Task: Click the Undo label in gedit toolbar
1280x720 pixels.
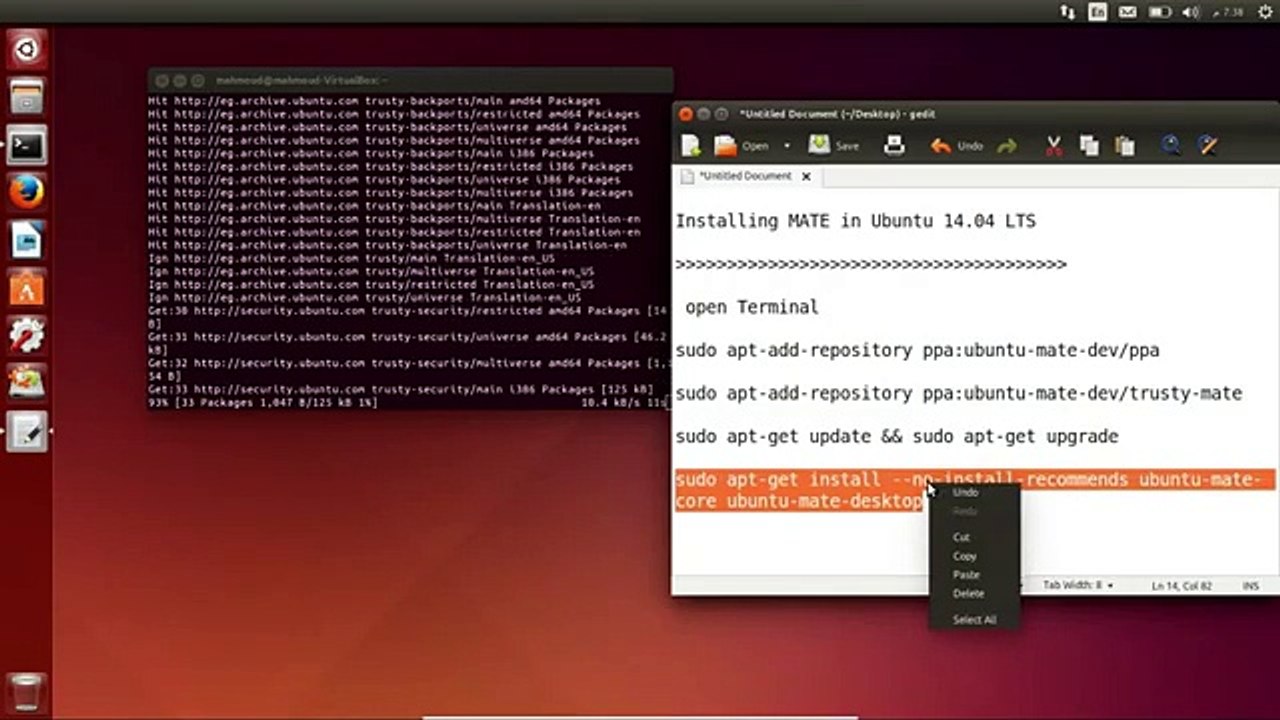Action: (970, 146)
